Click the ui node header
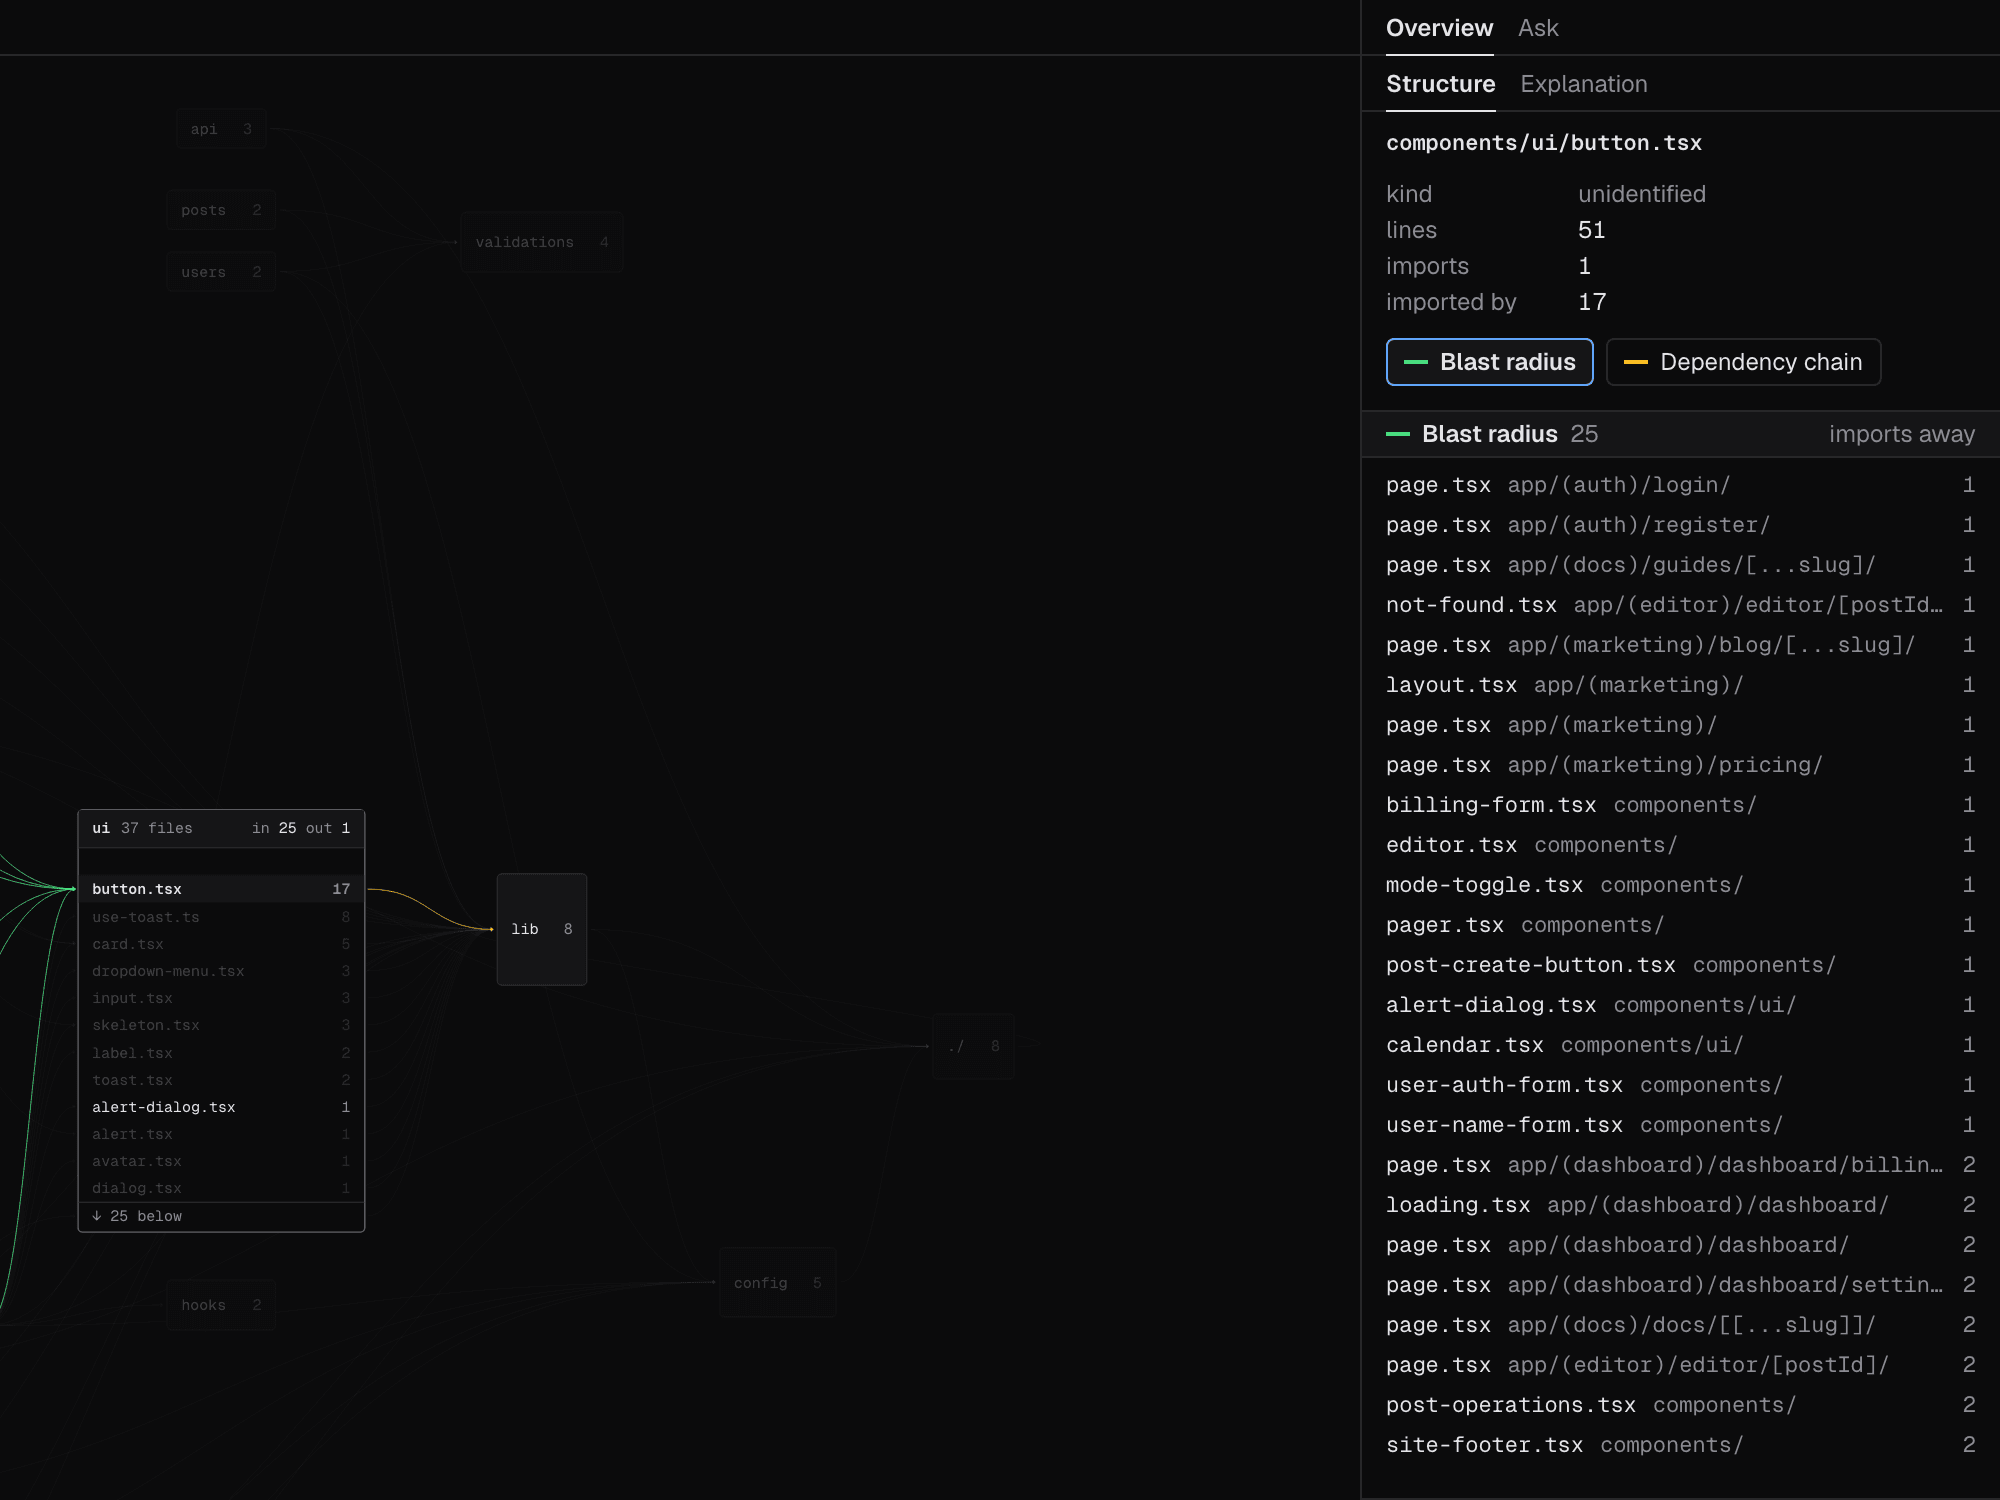This screenshot has width=2000, height=1500. pyautogui.click(x=221, y=828)
